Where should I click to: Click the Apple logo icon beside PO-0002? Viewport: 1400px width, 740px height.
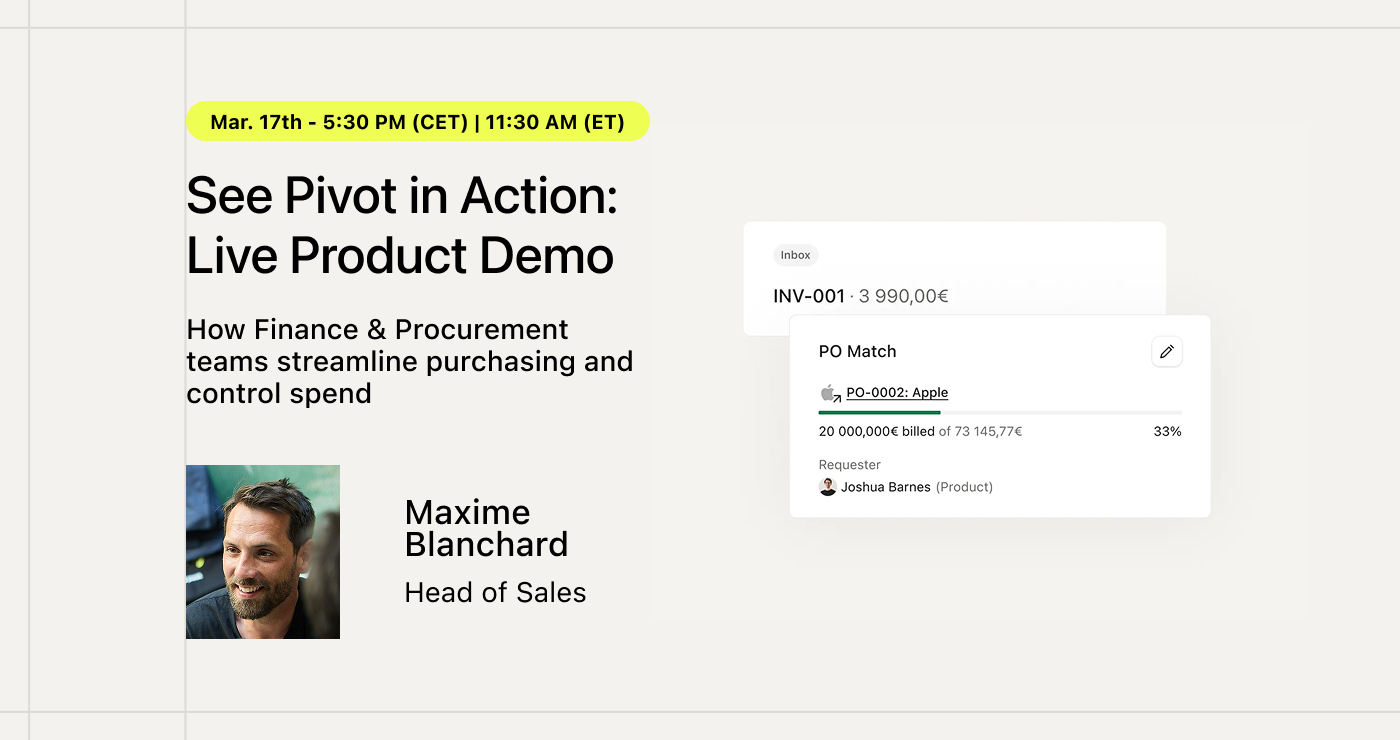(829, 393)
